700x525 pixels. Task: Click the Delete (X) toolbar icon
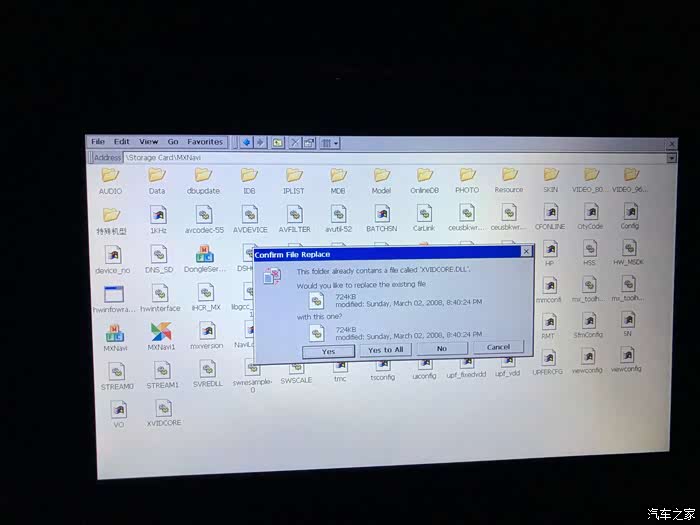295,143
